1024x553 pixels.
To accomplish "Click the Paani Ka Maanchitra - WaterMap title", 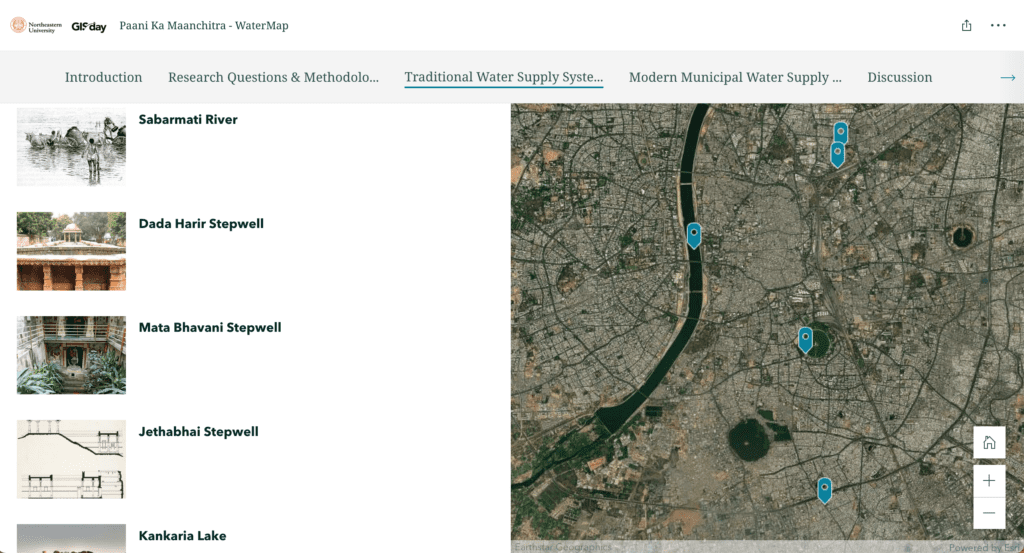I will click(x=204, y=25).
